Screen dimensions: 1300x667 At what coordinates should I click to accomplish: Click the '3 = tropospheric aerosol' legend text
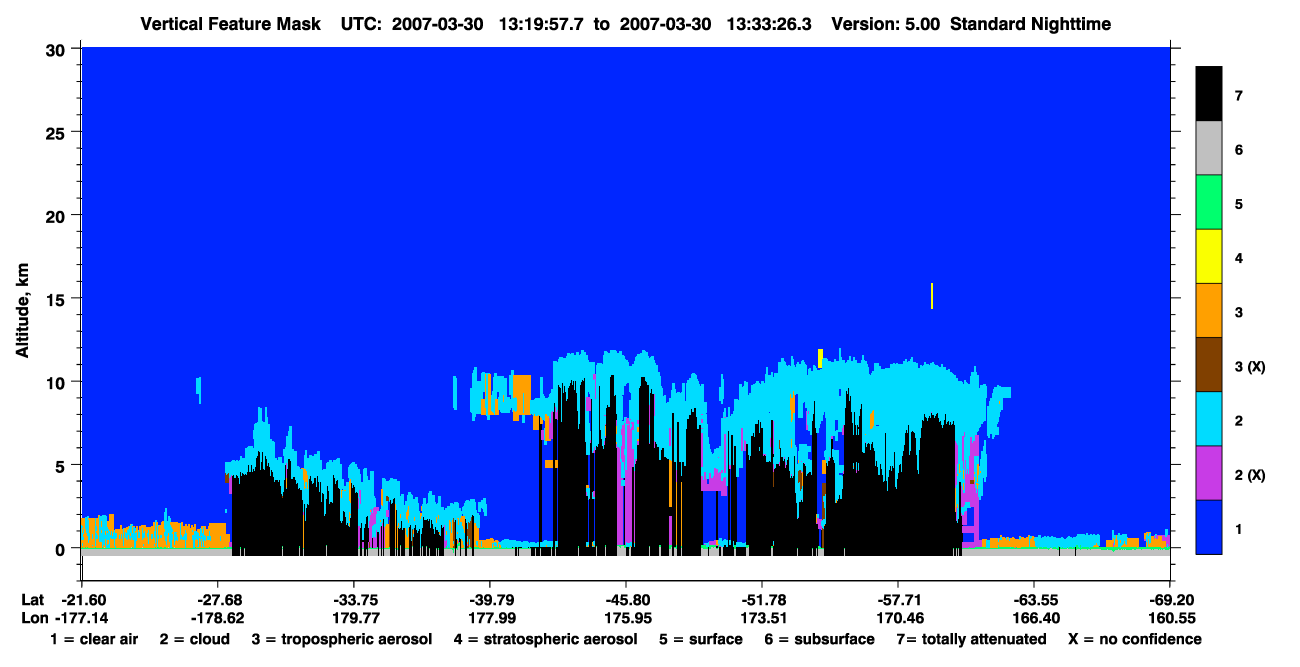341,639
